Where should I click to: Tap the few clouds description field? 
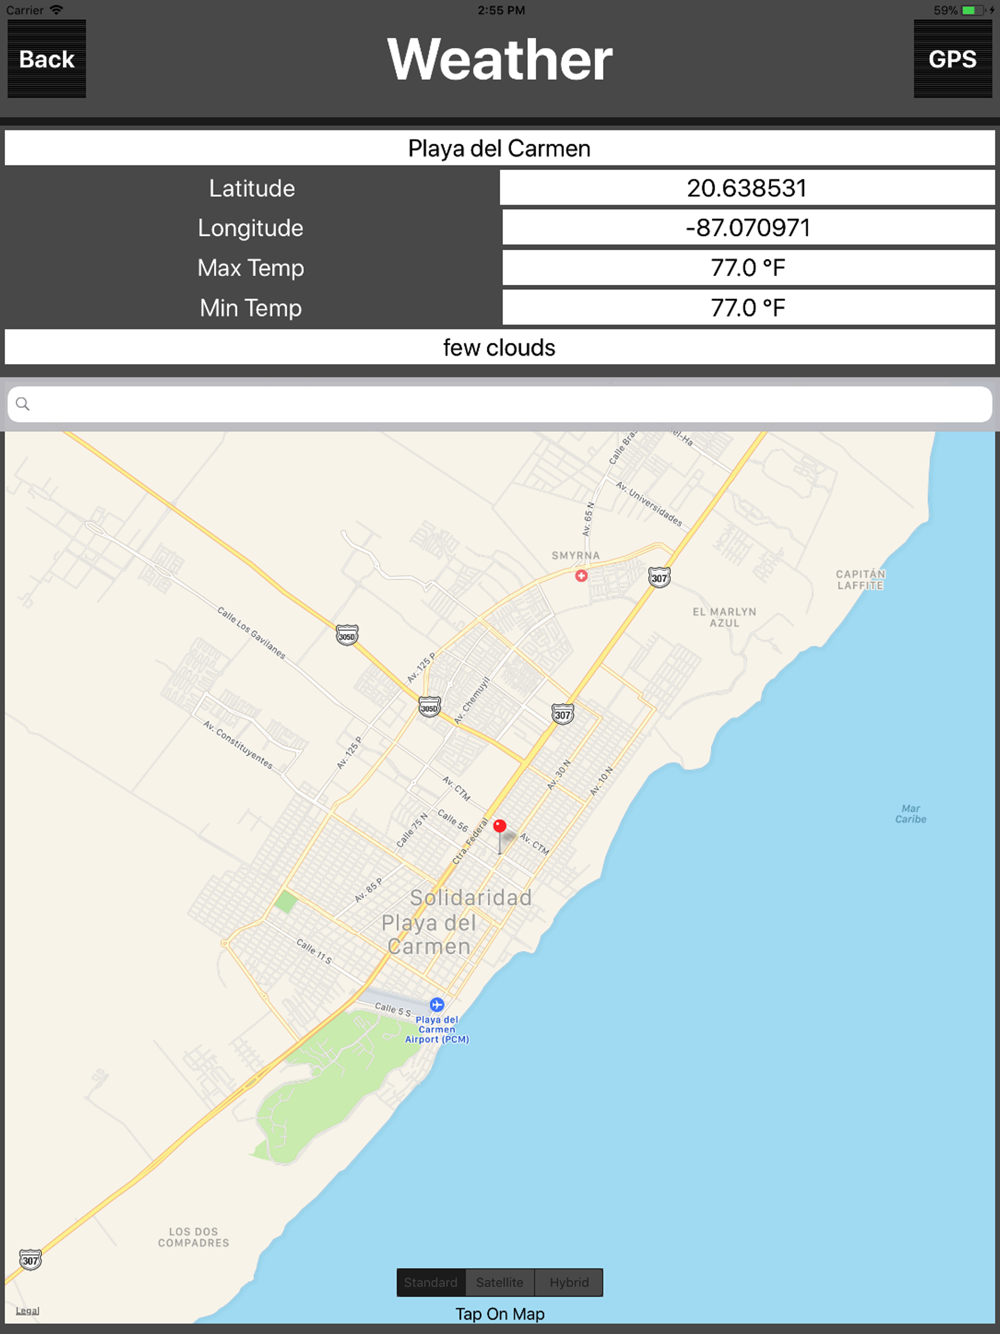tap(500, 347)
